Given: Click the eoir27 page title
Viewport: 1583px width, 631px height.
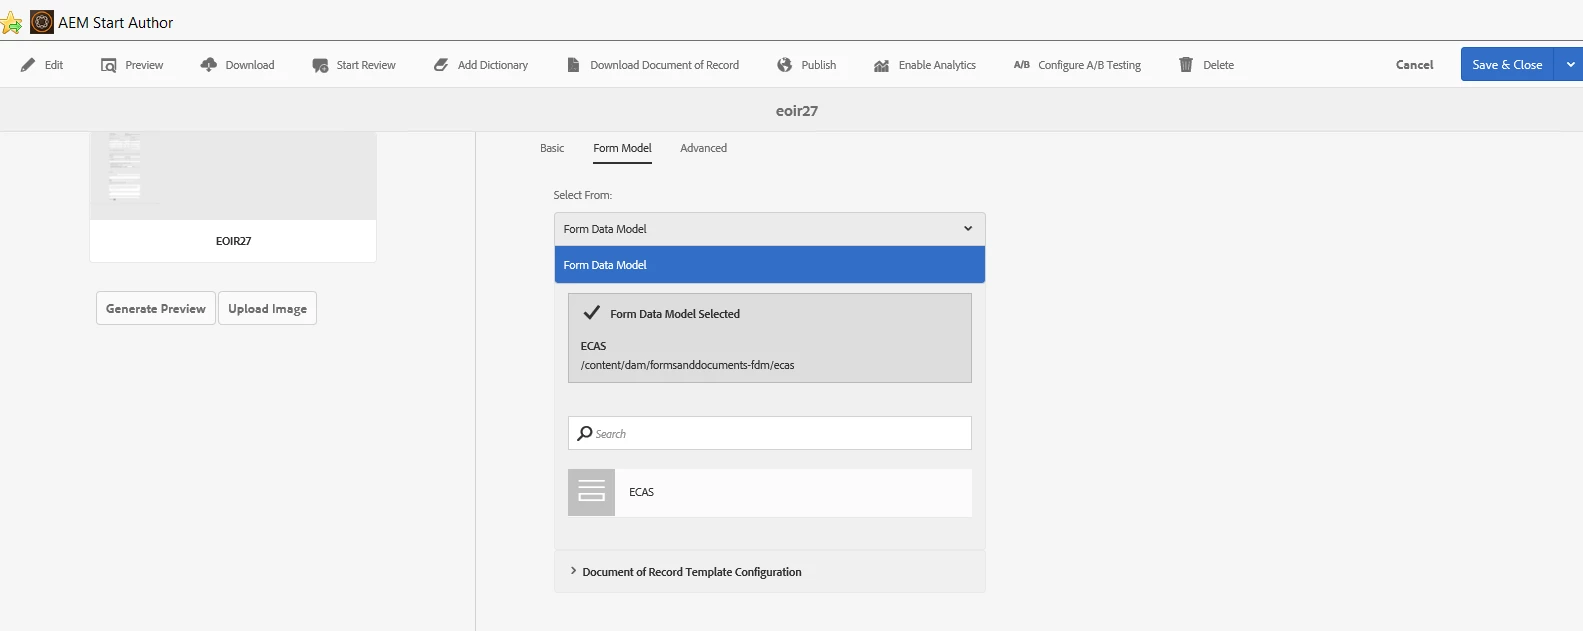Looking at the screenshot, I should pyautogui.click(x=797, y=110).
